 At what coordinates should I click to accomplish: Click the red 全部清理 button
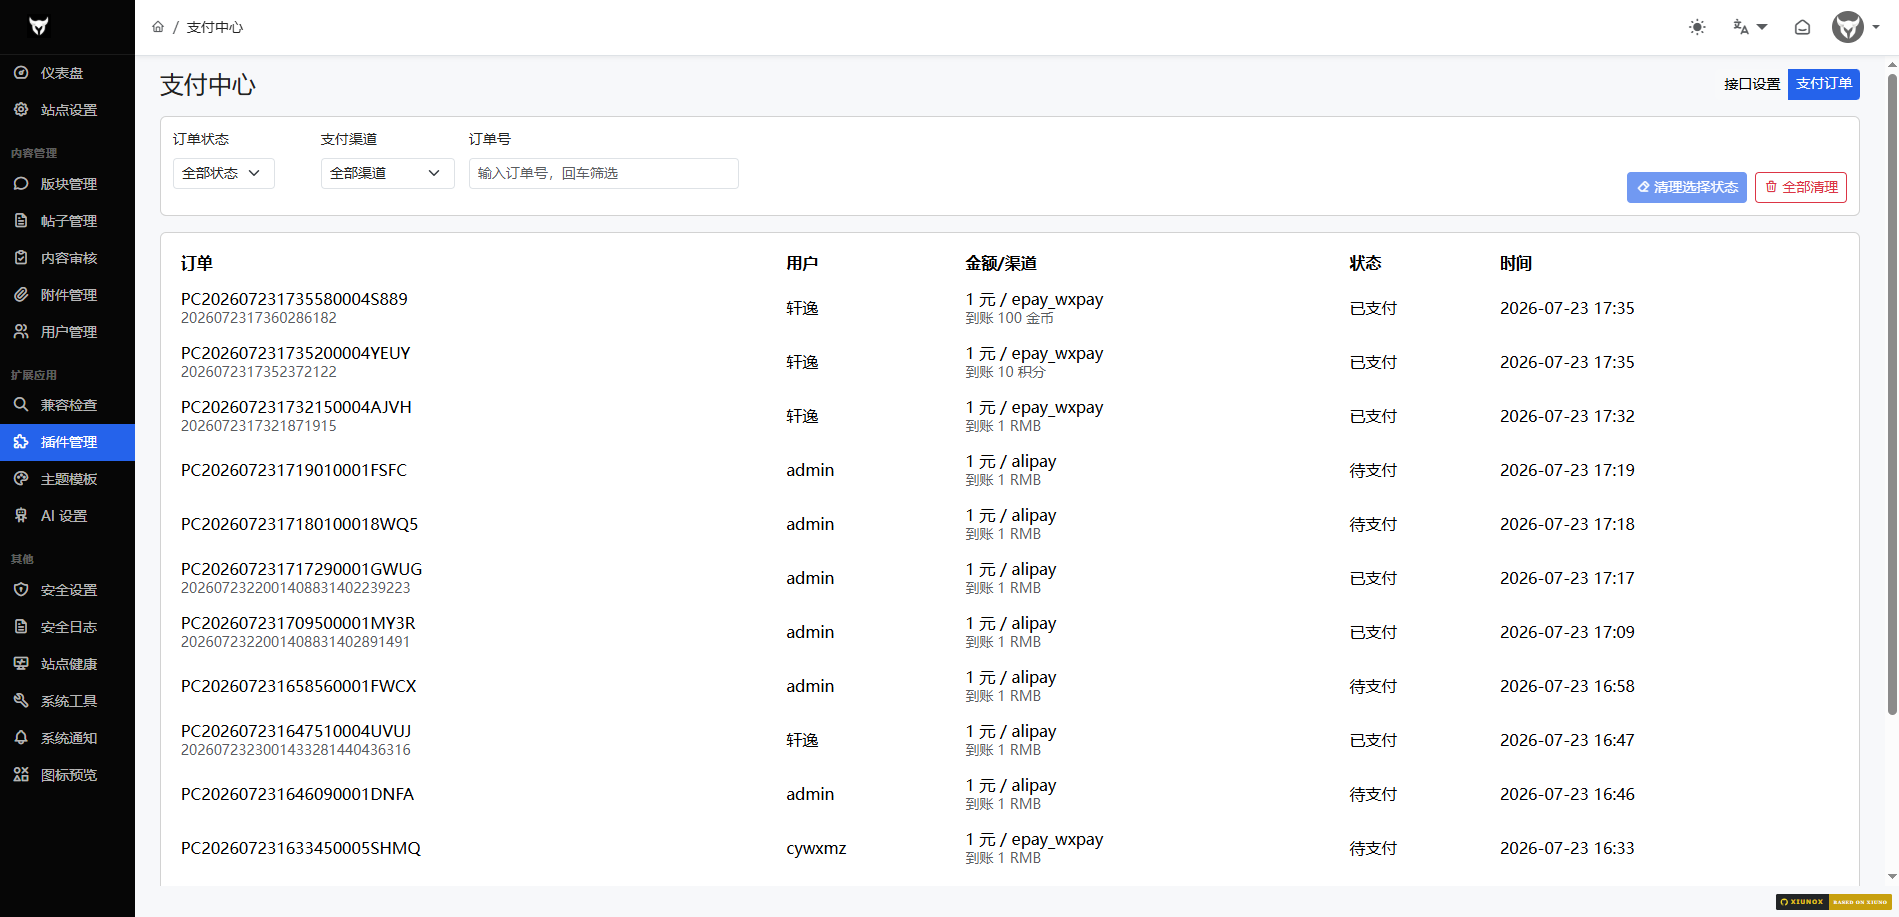[x=1800, y=187]
